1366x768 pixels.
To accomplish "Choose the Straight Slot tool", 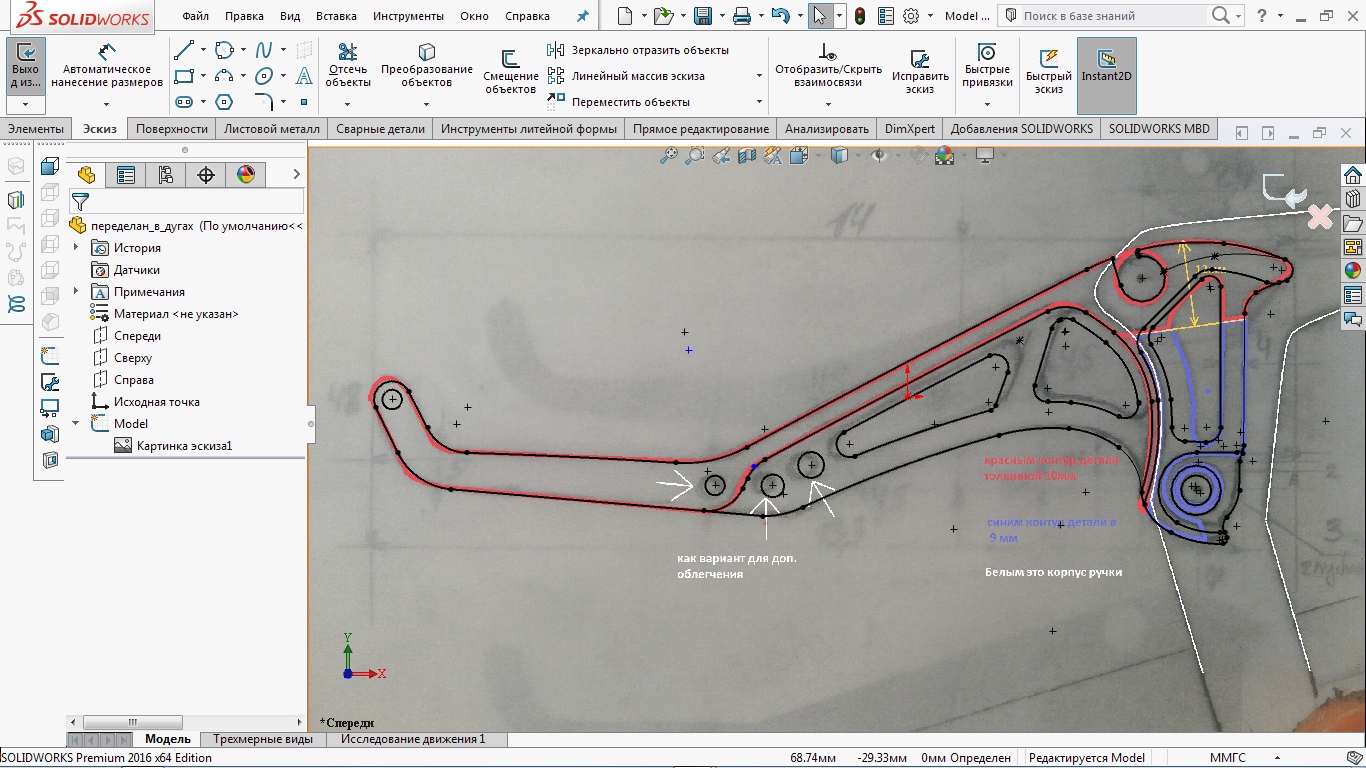I will point(183,102).
